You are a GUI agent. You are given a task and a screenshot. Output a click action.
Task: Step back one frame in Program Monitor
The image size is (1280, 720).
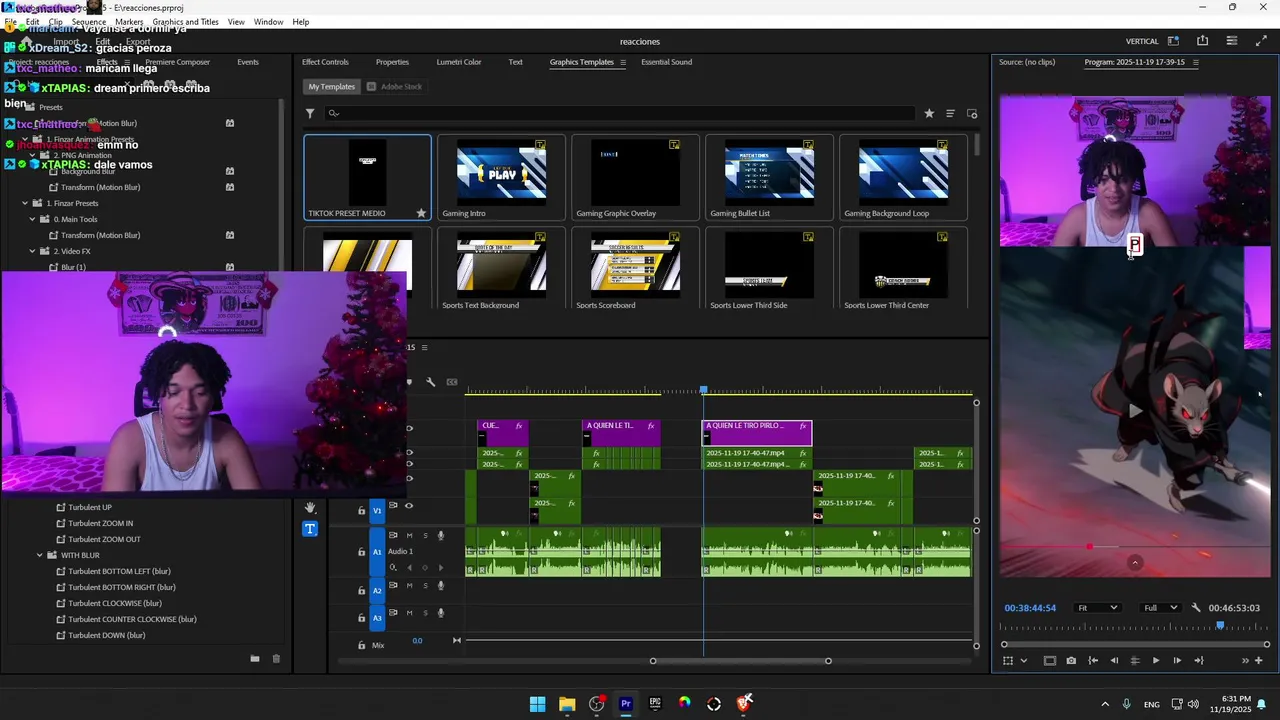pyautogui.click(x=1114, y=660)
